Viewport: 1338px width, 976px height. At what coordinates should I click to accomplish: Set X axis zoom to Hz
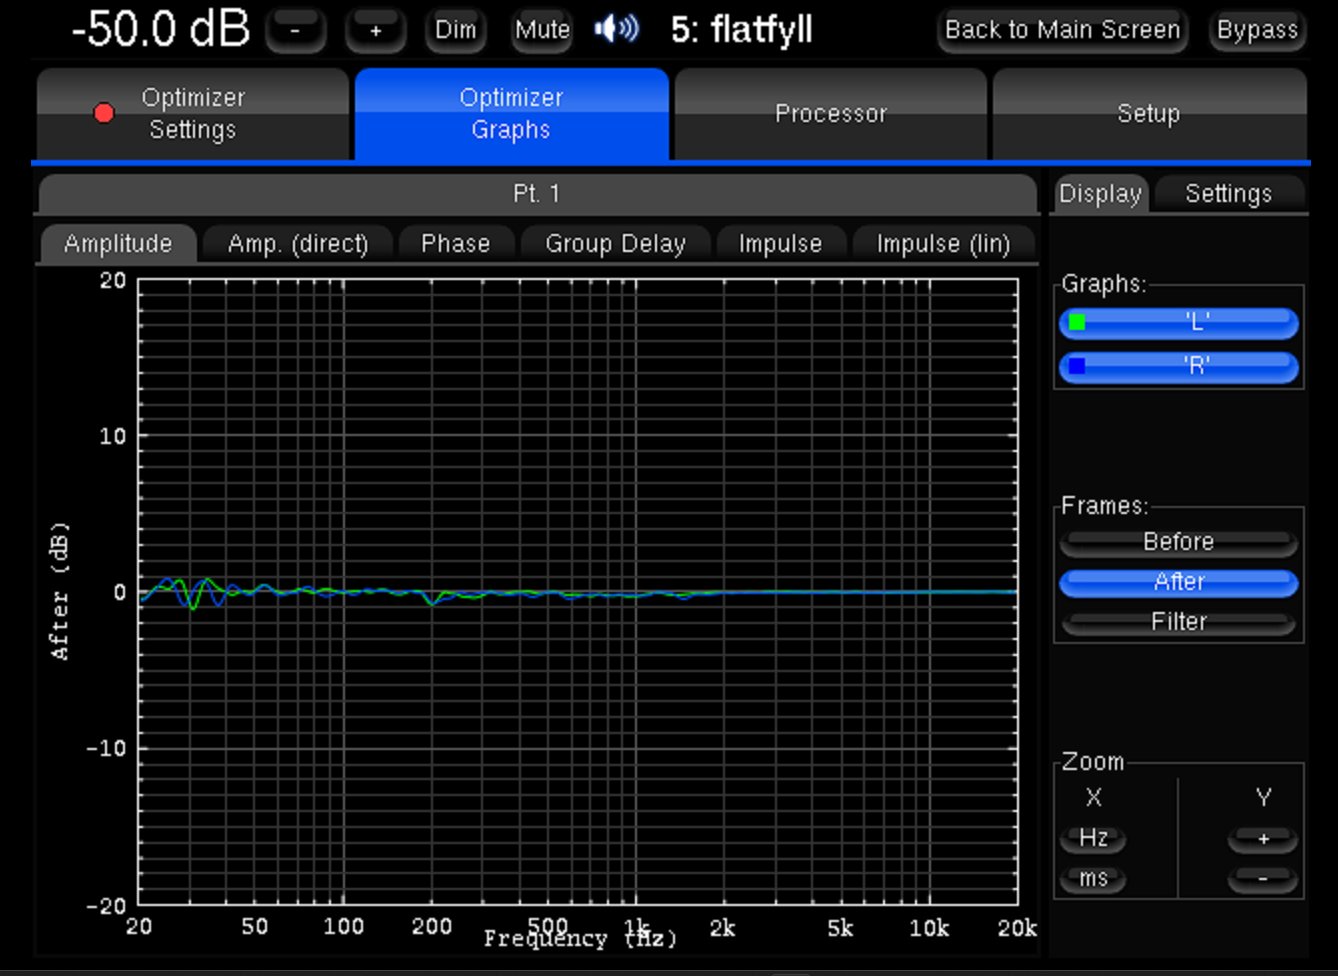[1093, 838]
